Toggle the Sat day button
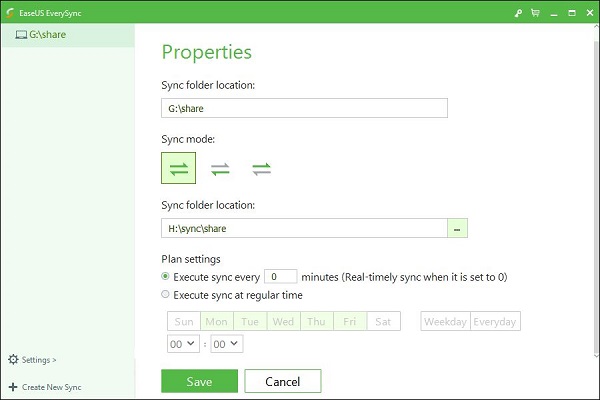600x400 pixels. [x=383, y=321]
